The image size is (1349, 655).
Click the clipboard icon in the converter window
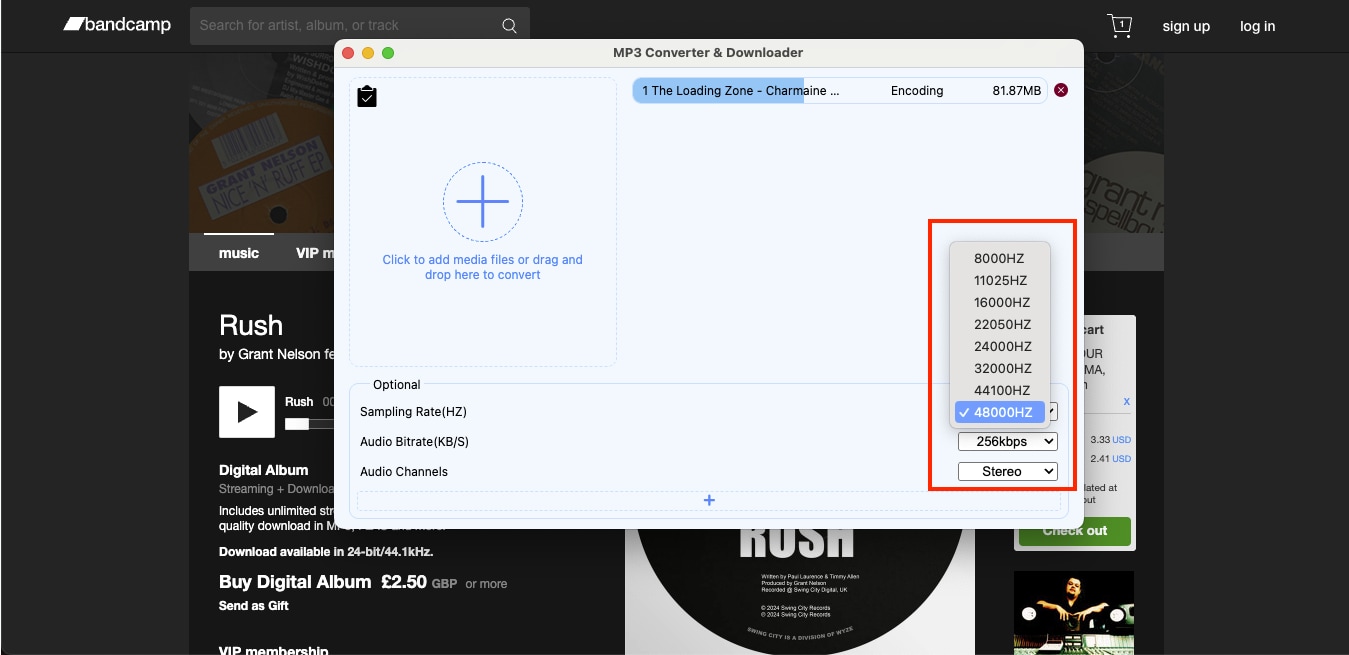pos(366,95)
